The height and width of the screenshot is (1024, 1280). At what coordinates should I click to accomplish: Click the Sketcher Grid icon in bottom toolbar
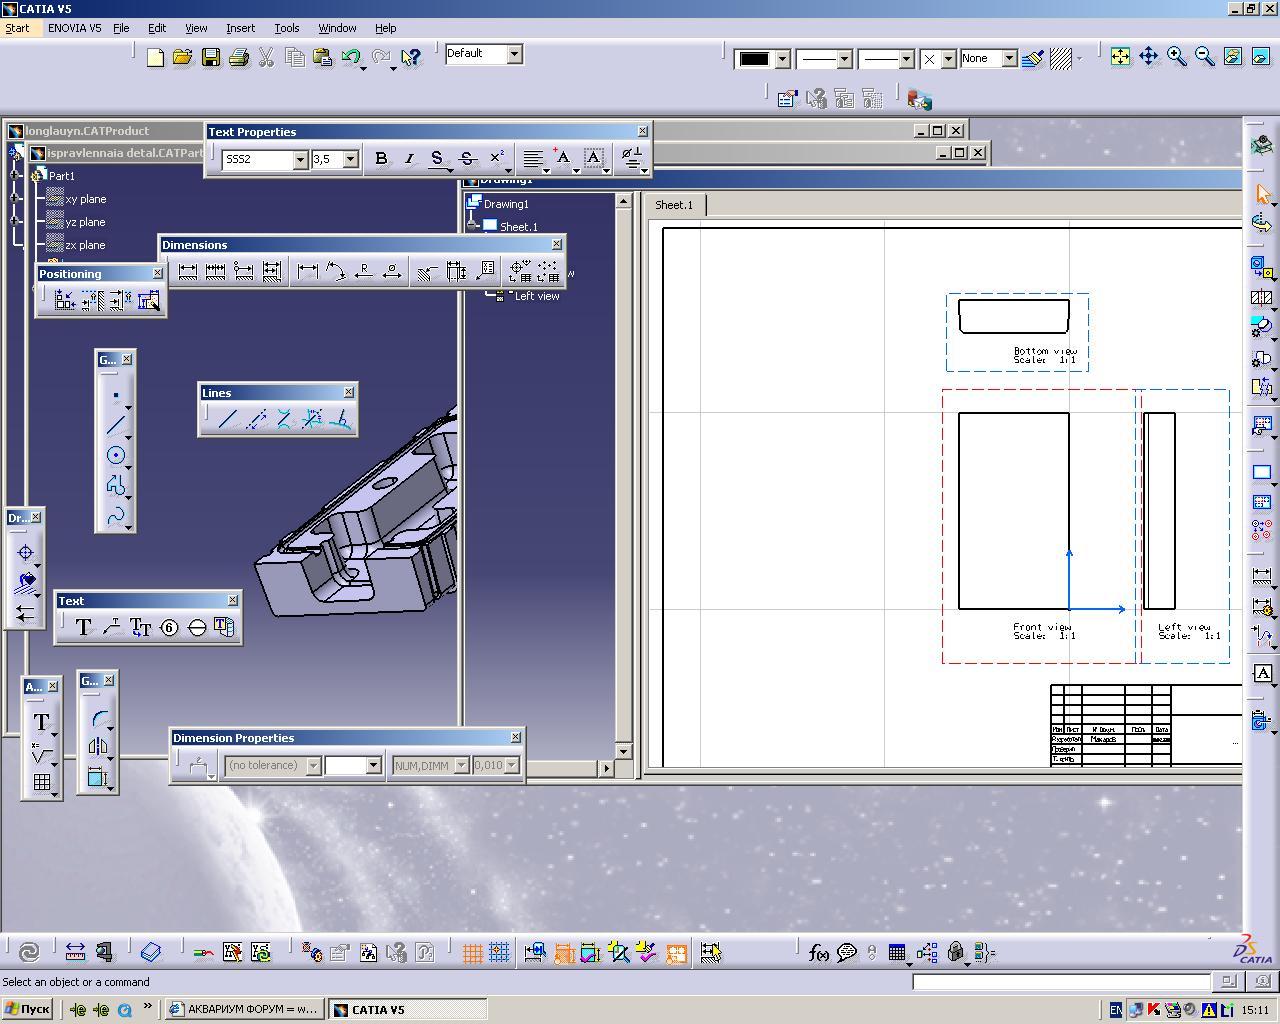472,953
